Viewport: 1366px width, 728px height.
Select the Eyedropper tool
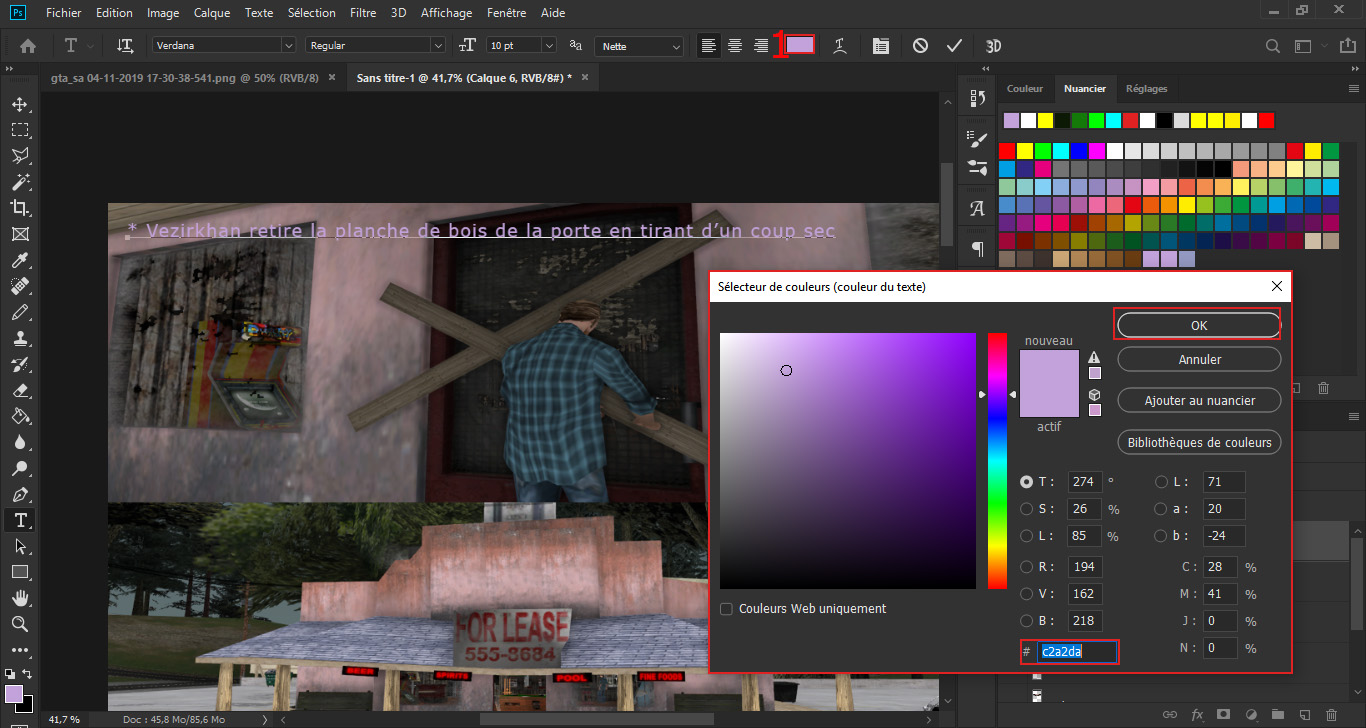tap(19, 260)
